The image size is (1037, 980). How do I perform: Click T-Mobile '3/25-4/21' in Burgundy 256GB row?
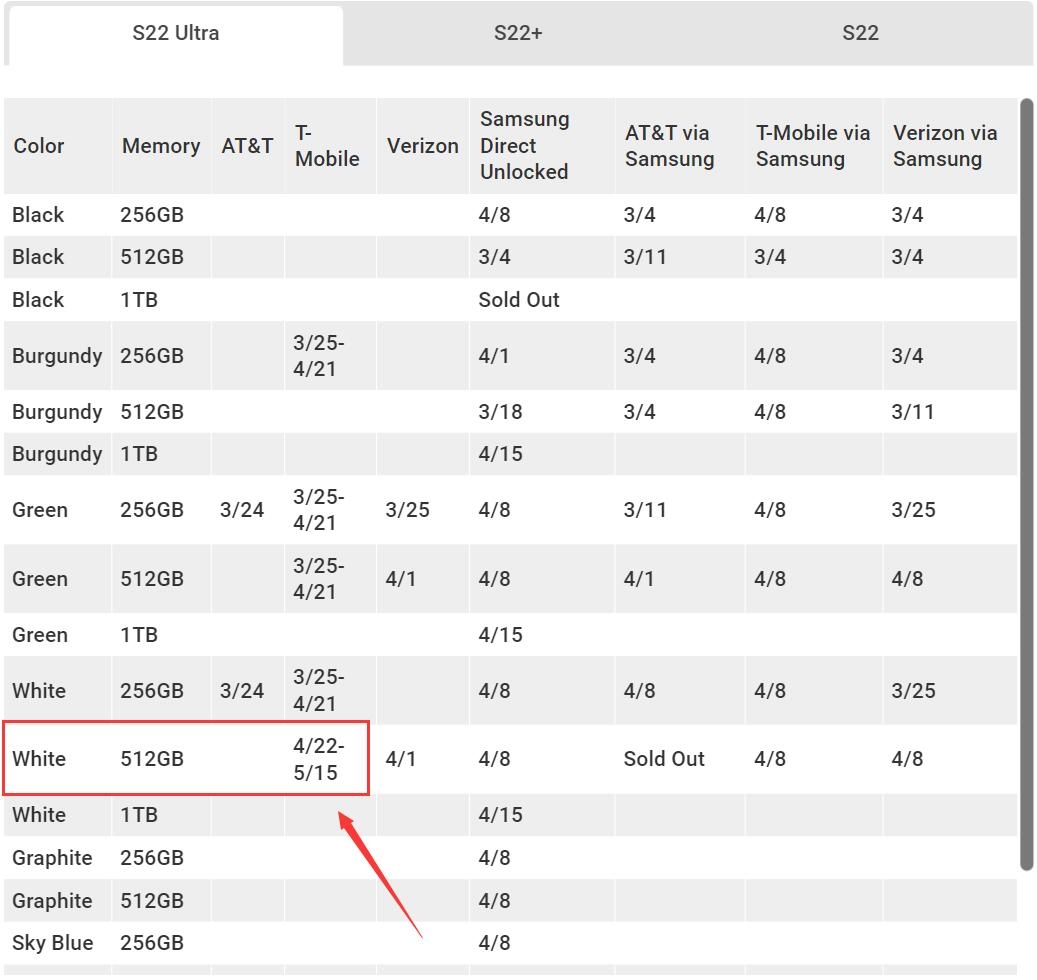coord(319,356)
